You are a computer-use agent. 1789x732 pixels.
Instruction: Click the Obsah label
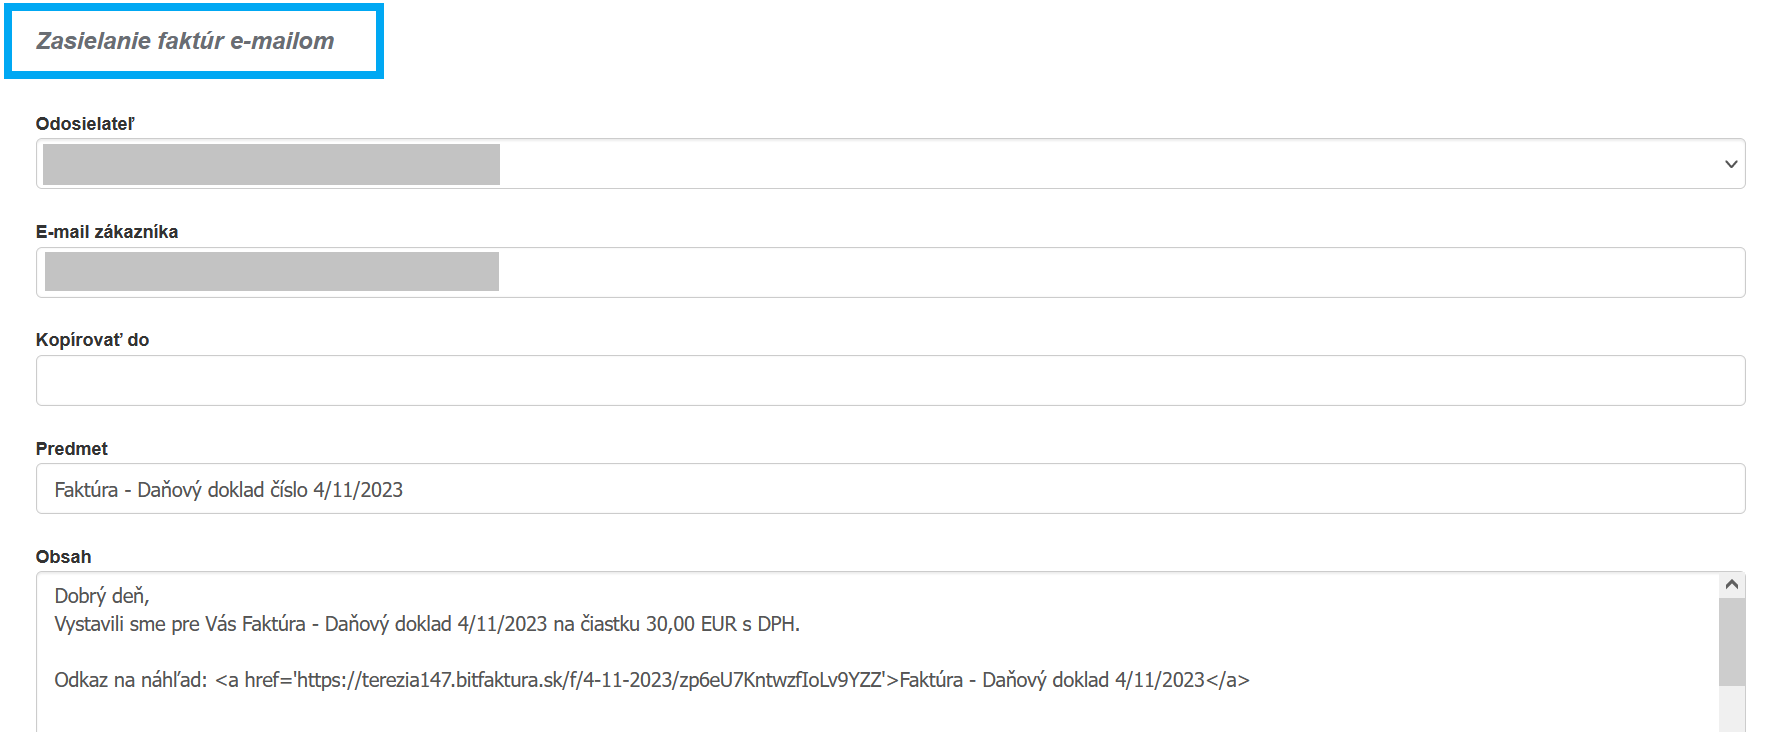tap(63, 557)
